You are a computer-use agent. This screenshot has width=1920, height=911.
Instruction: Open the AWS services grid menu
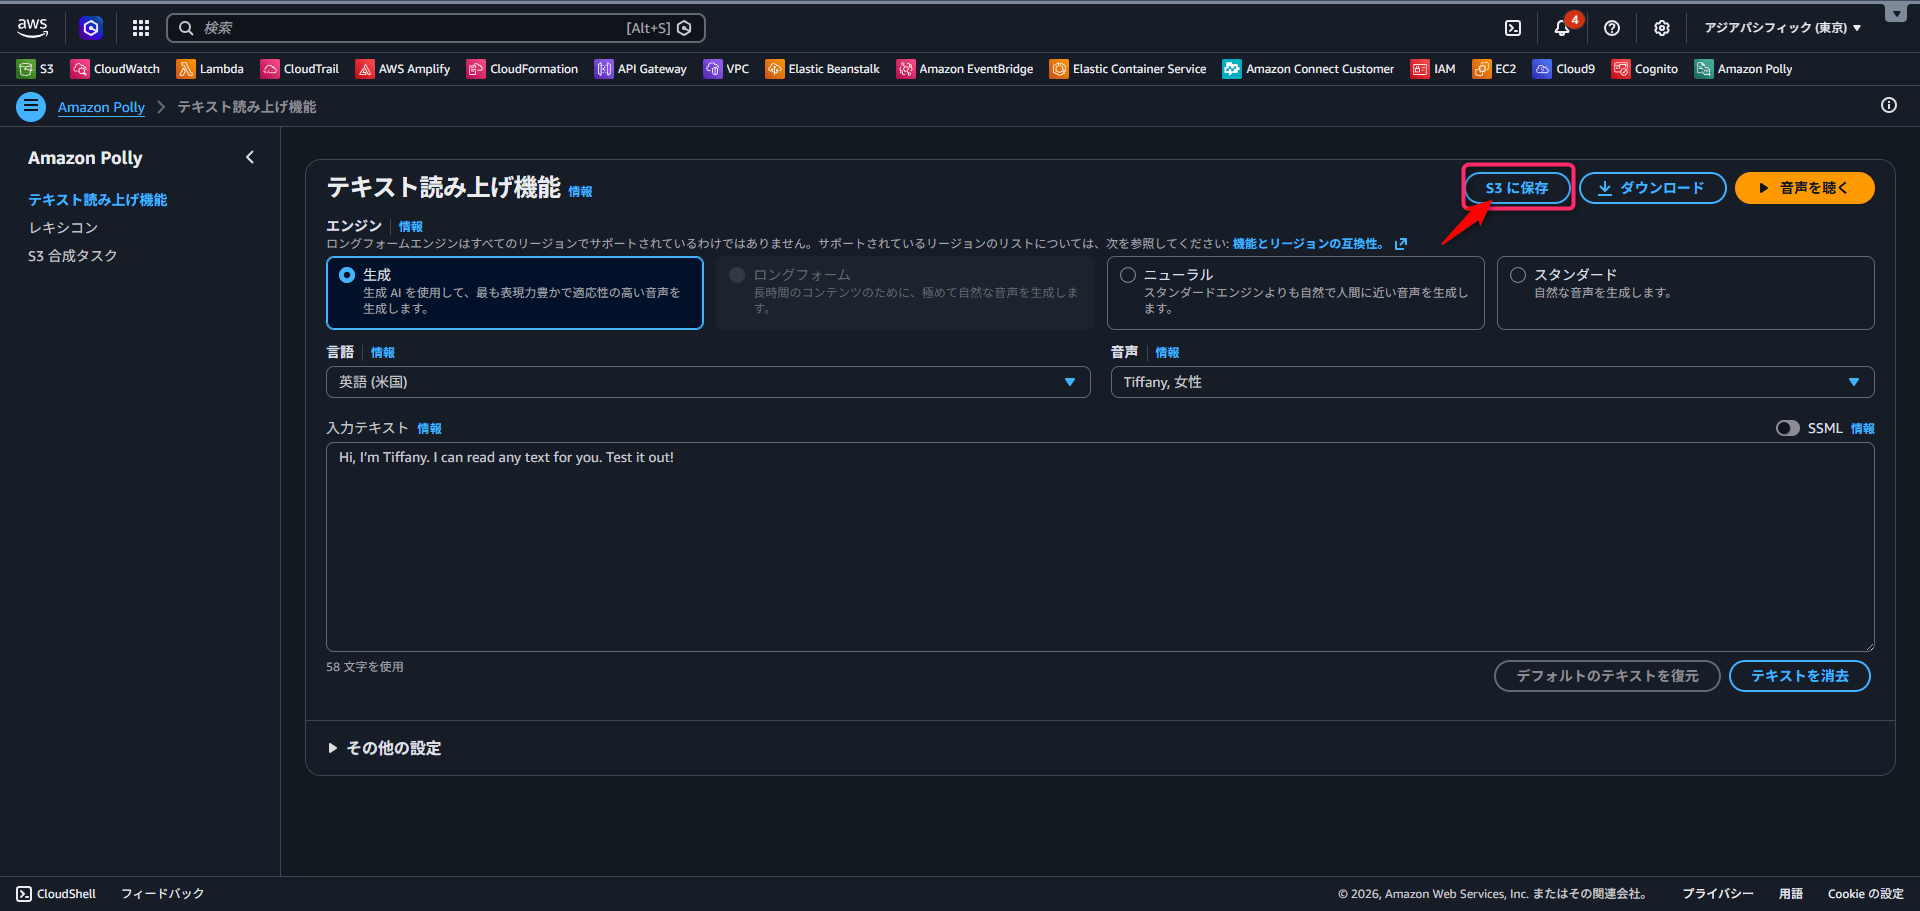coord(141,28)
